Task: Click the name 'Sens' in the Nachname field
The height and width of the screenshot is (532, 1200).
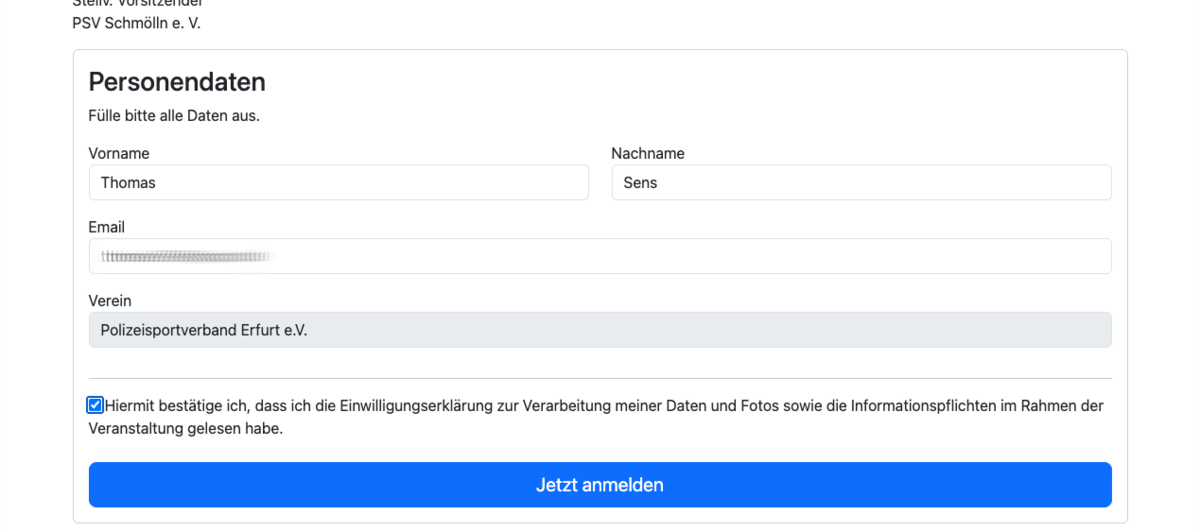Action: click(640, 183)
